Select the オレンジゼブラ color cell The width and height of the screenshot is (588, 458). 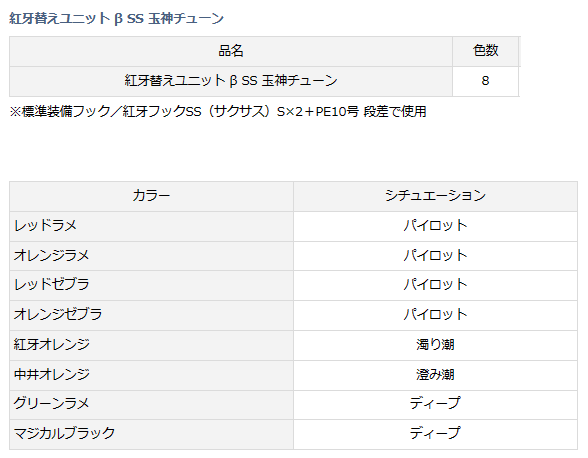coord(152,315)
